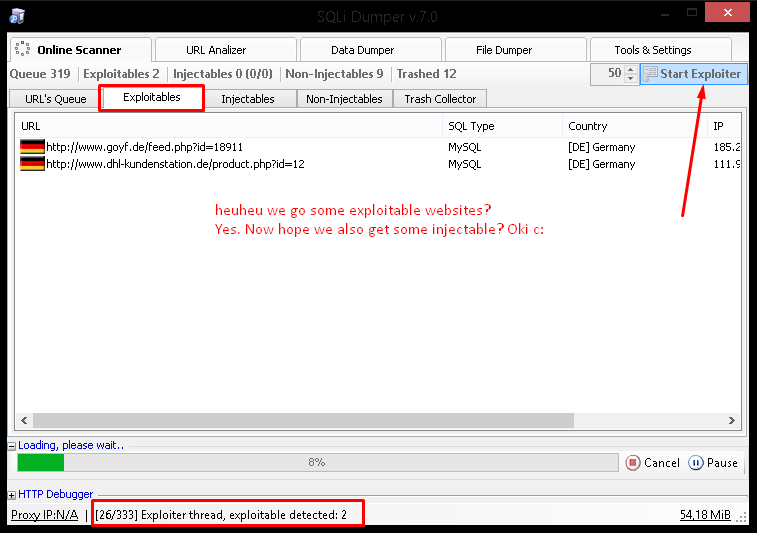Click the 54,18 MiB memory link

705,515
